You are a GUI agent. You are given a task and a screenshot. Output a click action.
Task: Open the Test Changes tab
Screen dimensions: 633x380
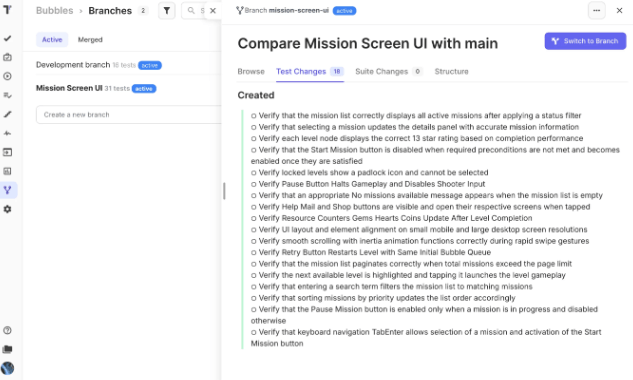click(x=310, y=71)
